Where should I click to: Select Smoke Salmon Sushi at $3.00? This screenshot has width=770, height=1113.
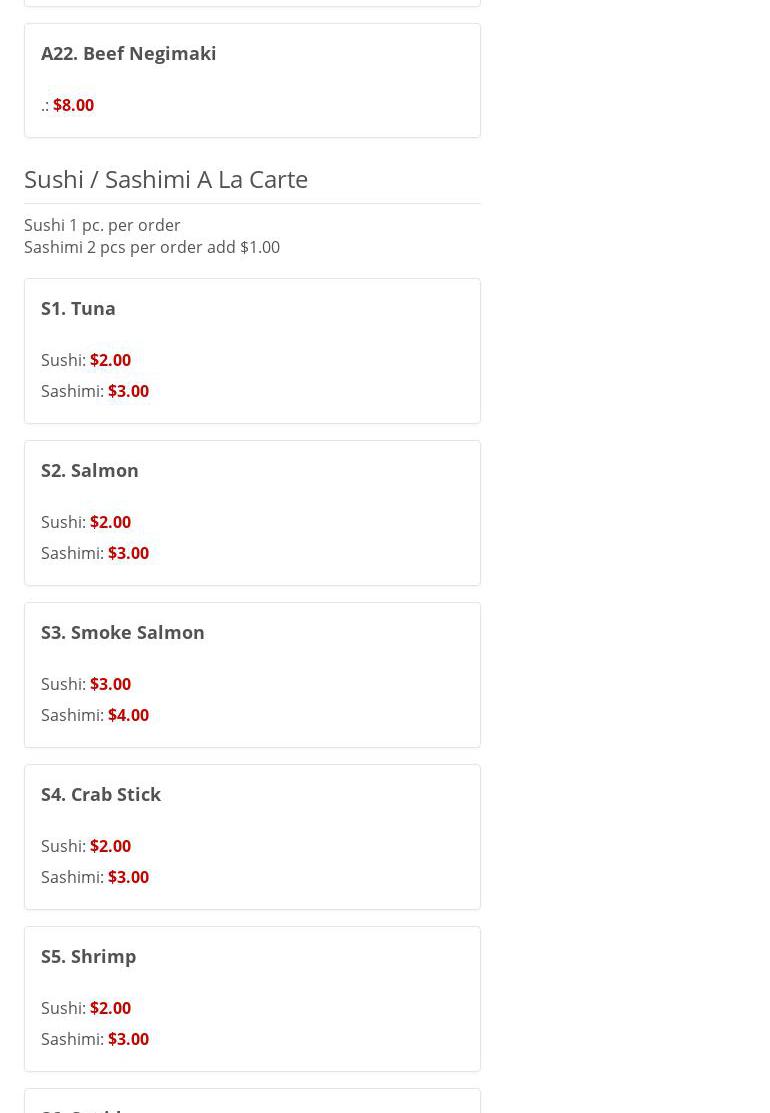tap(110, 684)
